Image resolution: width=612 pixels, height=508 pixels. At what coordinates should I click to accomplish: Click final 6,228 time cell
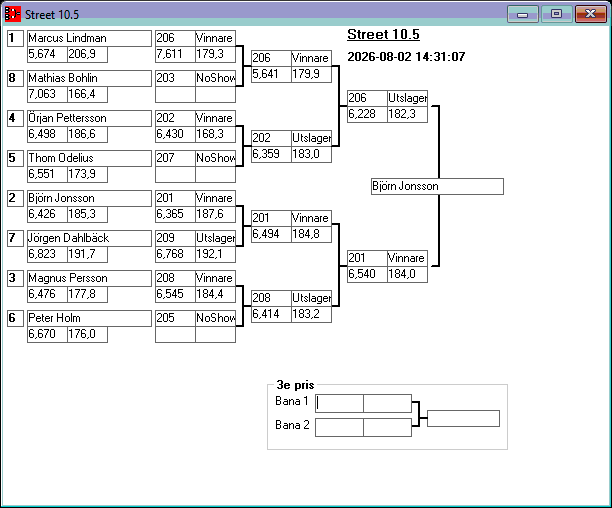[x=367, y=114]
